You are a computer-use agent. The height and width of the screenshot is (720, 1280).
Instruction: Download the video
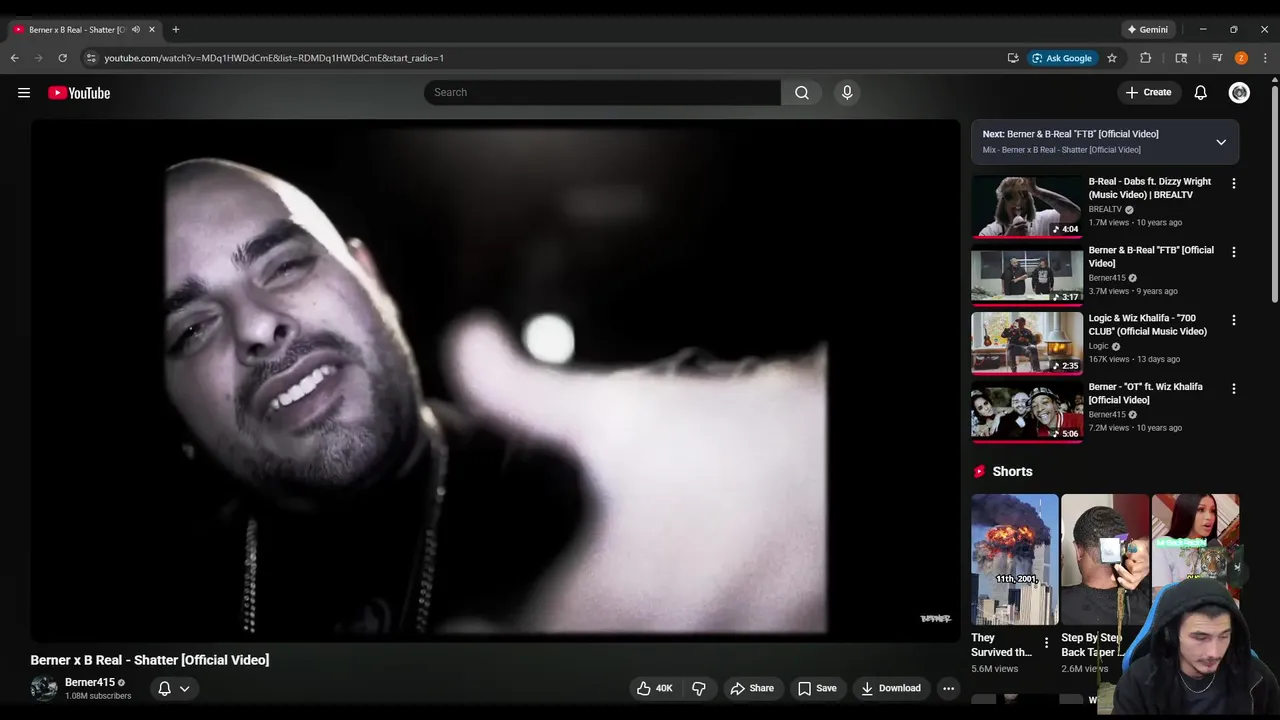(x=891, y=688)
